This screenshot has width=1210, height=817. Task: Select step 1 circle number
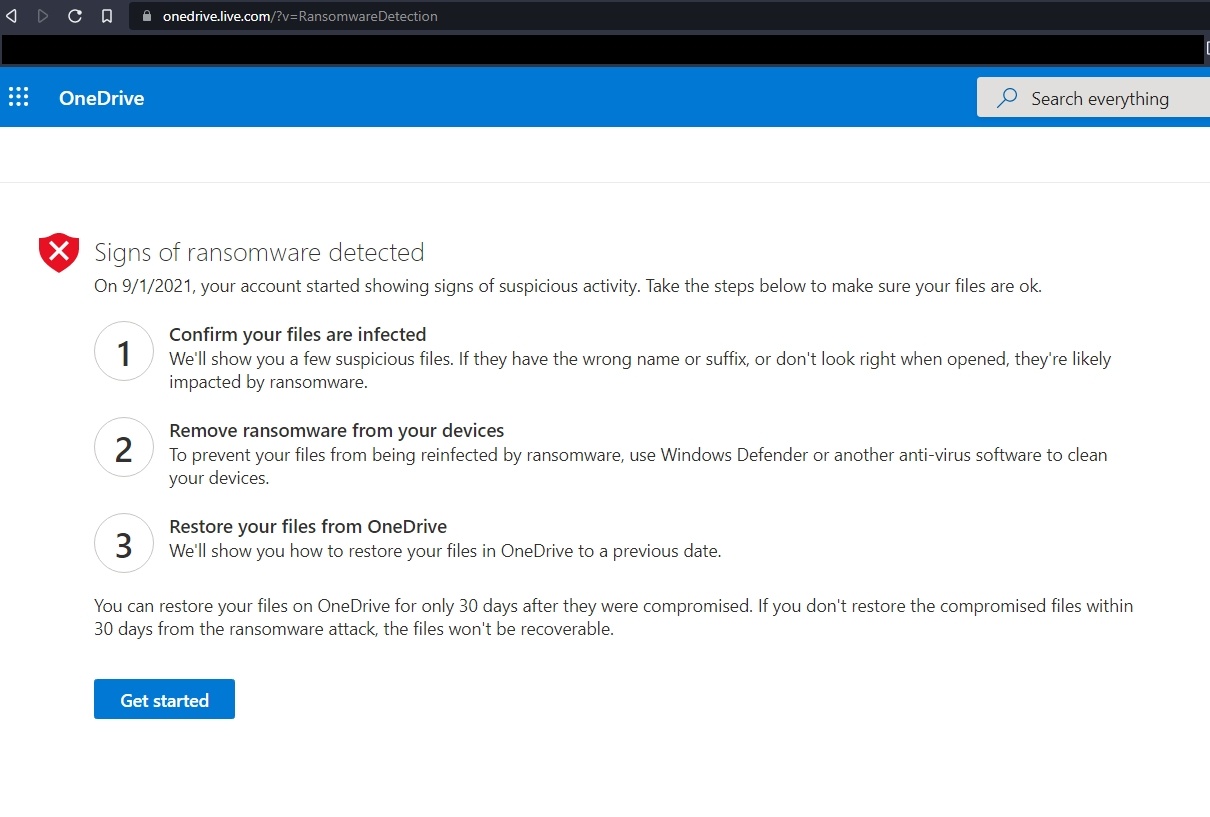click(x=124, y=352)
